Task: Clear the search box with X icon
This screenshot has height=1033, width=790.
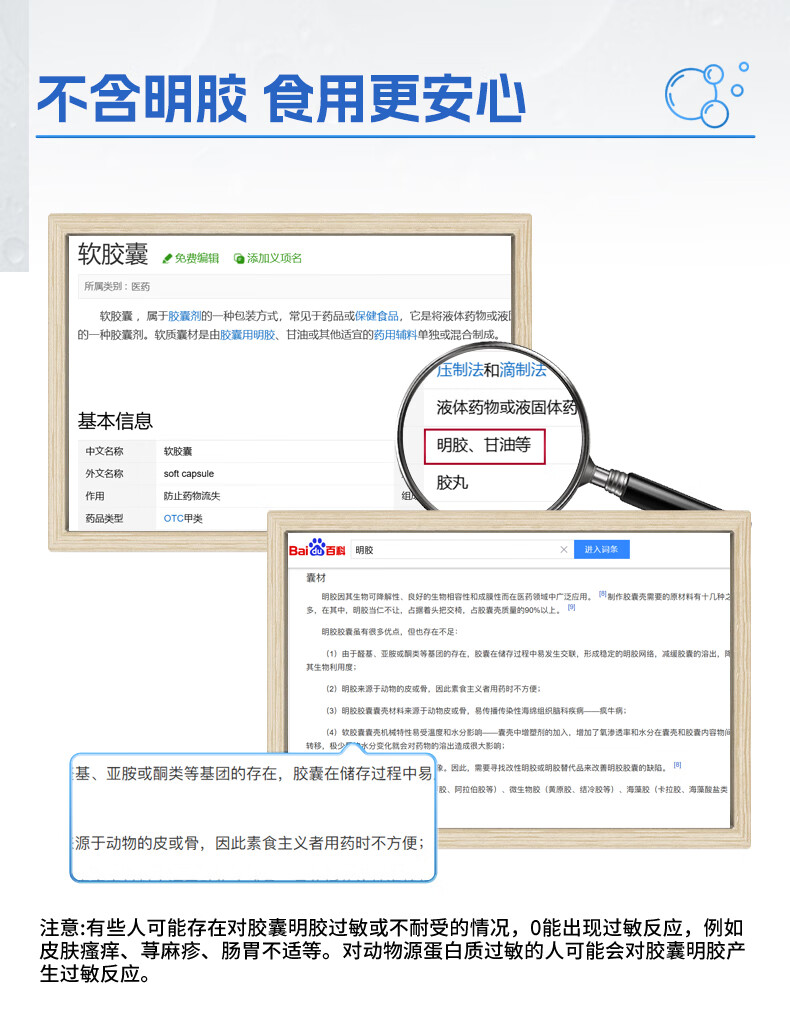Action: pos(563,549)
